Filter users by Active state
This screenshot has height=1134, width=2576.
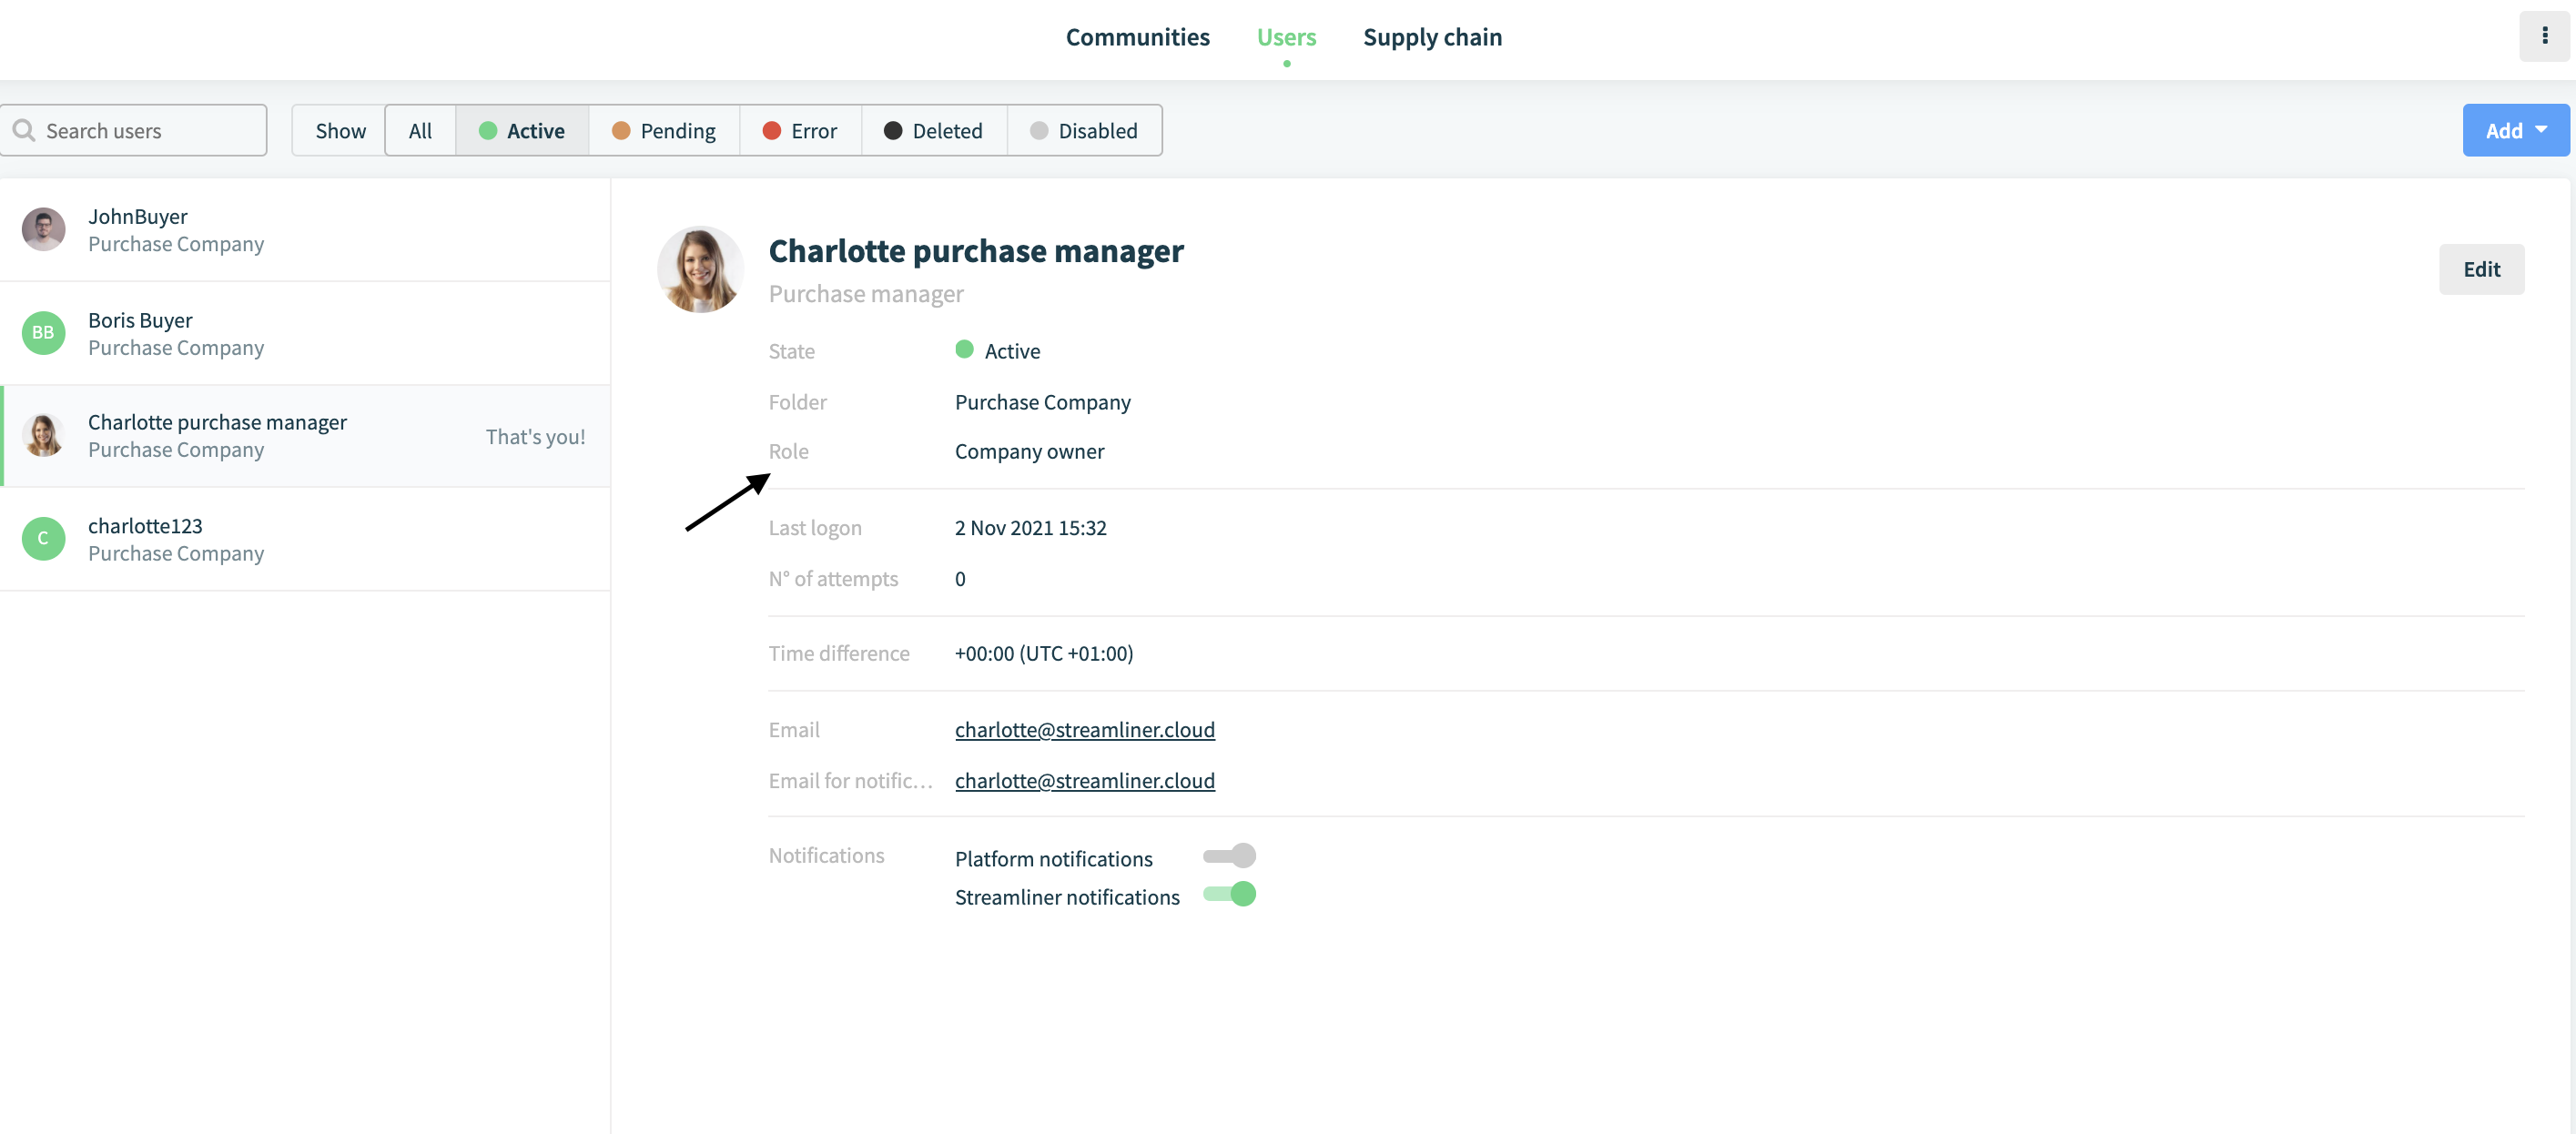coord(522,130)
